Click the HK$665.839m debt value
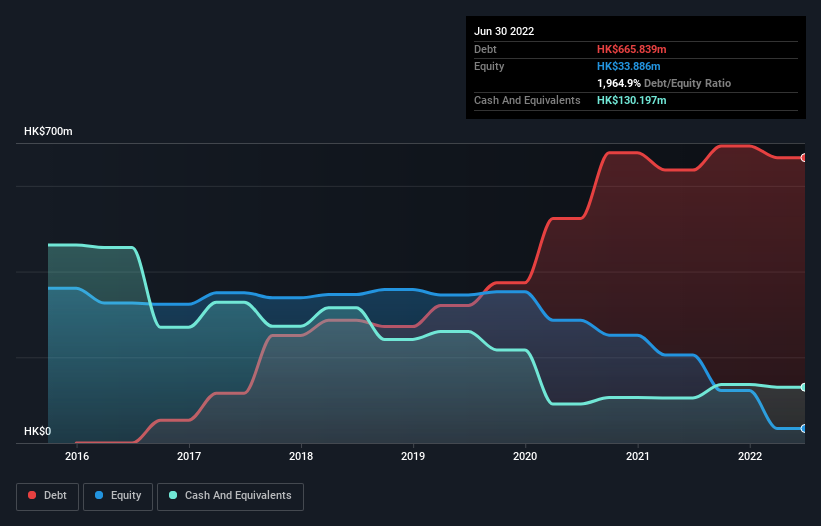 click(631, 49)
